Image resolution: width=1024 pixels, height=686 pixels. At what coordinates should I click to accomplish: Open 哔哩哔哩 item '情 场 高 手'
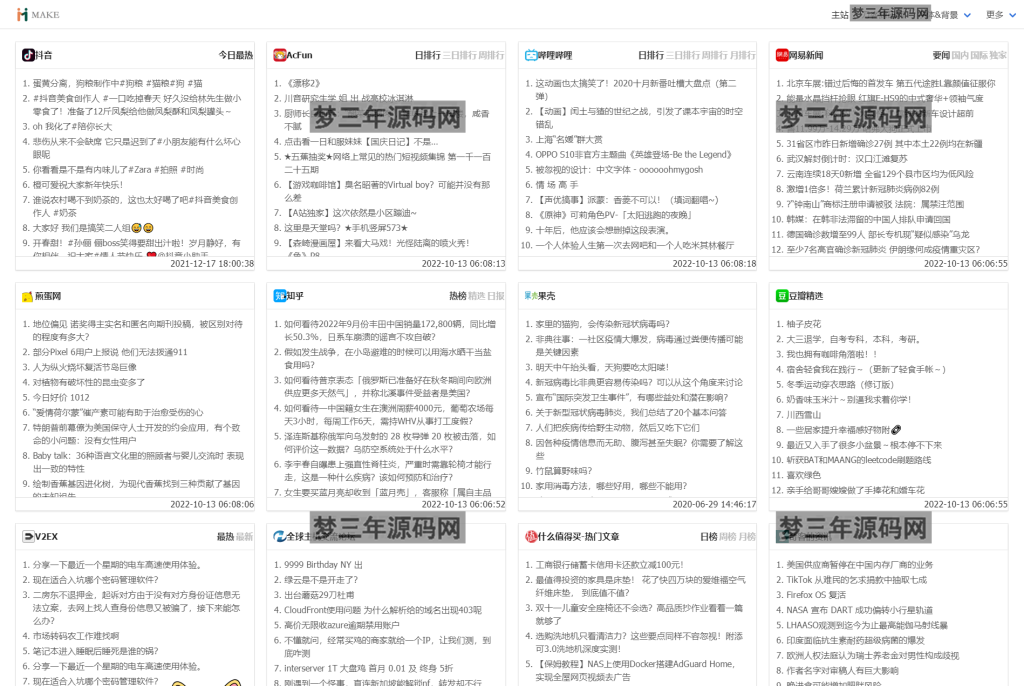[557, 185]
